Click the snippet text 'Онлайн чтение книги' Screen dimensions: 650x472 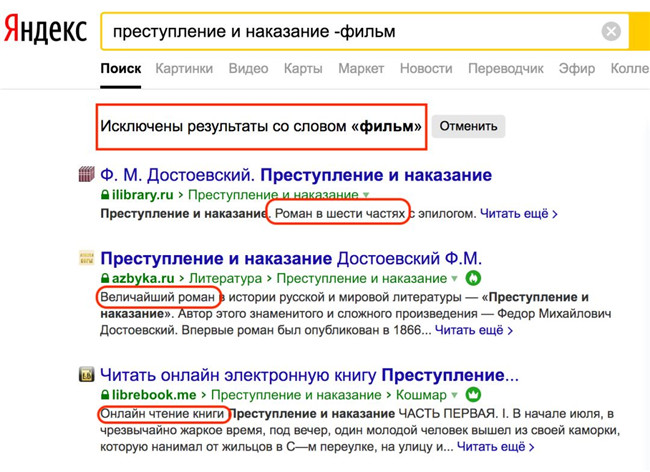click(162, 414)
